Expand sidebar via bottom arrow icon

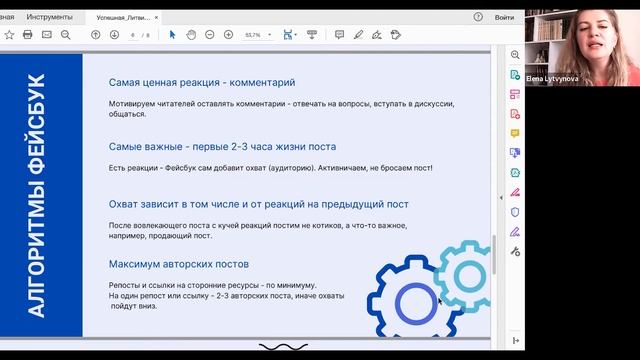(x=516, y=340)
